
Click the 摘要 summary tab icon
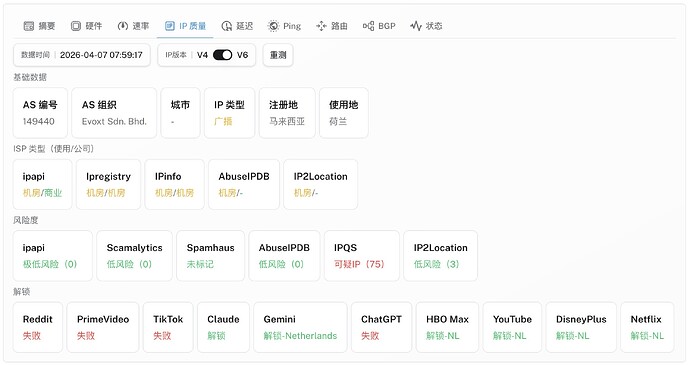click(x=29, y=26)
